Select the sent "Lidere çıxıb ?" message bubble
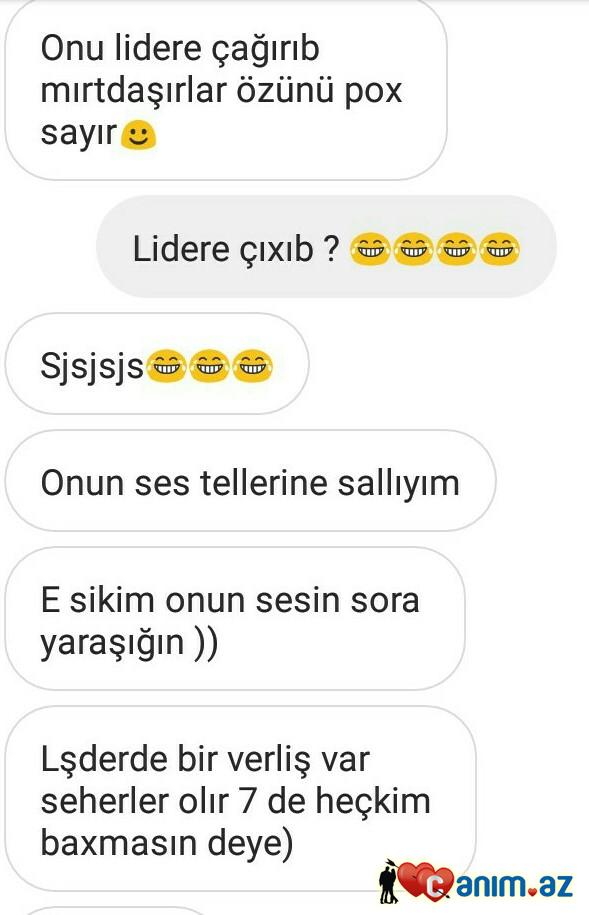Screen dimensions: 589x915 point(326,247)
